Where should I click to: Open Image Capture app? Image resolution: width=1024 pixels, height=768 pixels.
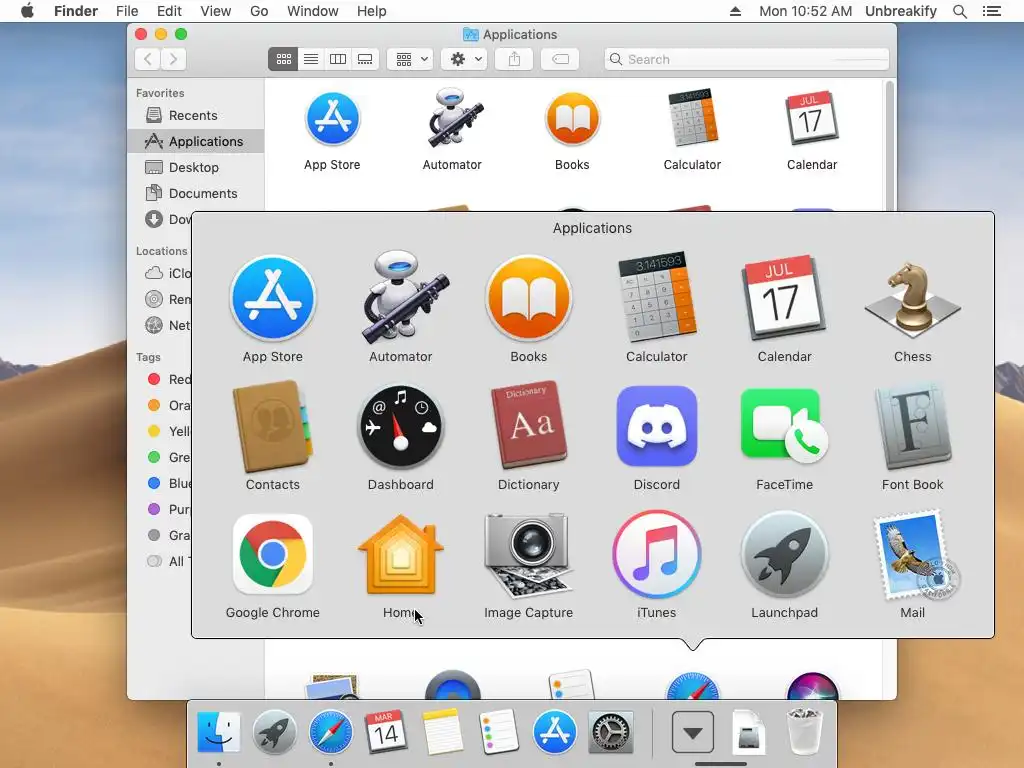[x=528, y=554]
